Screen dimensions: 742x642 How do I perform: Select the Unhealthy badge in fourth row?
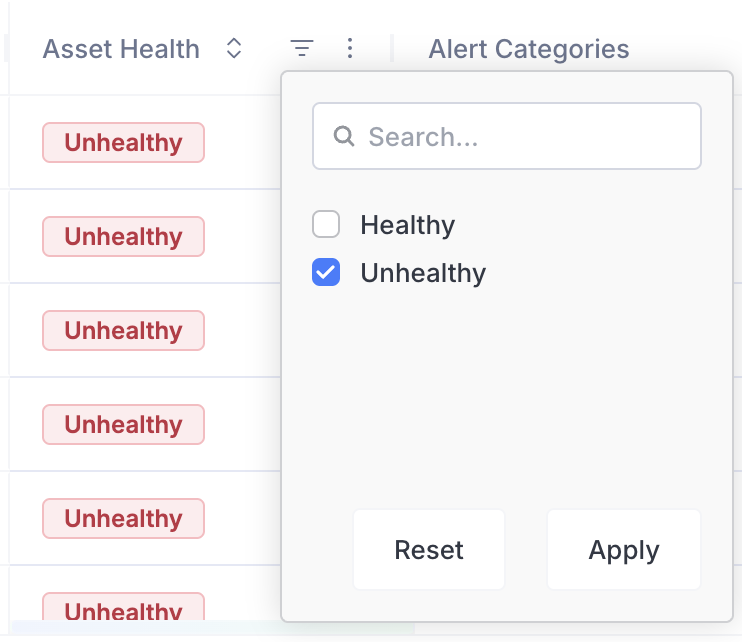tap(123, 425)
